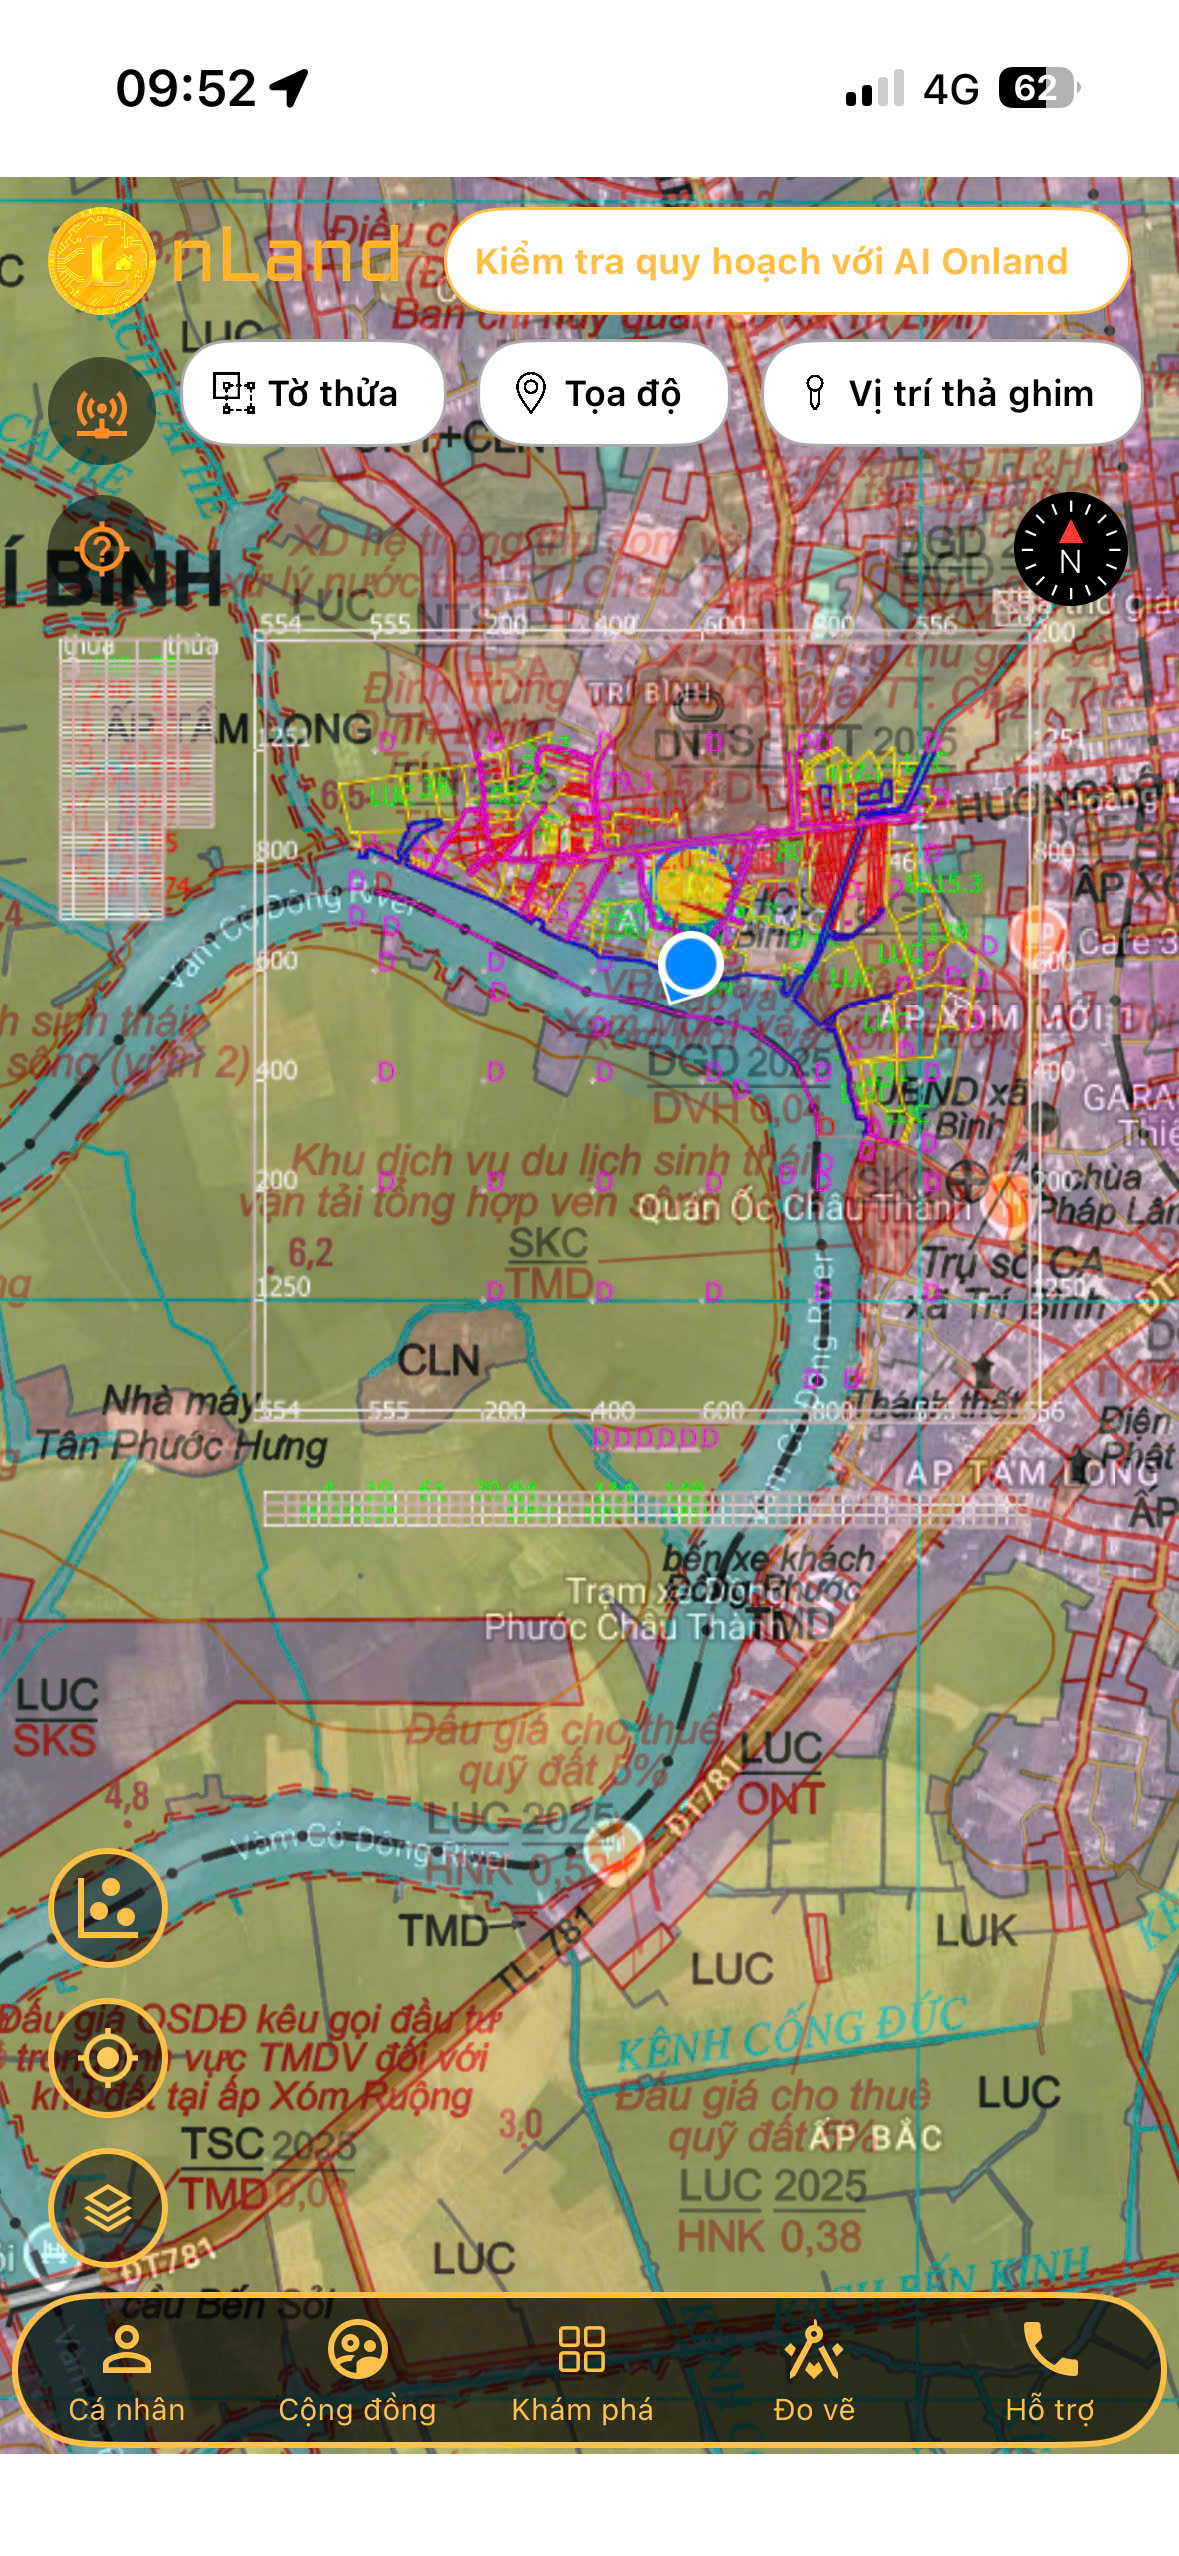Viewport: 1179px width, 2556px height.
Task: Tap the blue location pin on the map
Action: (690, 965)
